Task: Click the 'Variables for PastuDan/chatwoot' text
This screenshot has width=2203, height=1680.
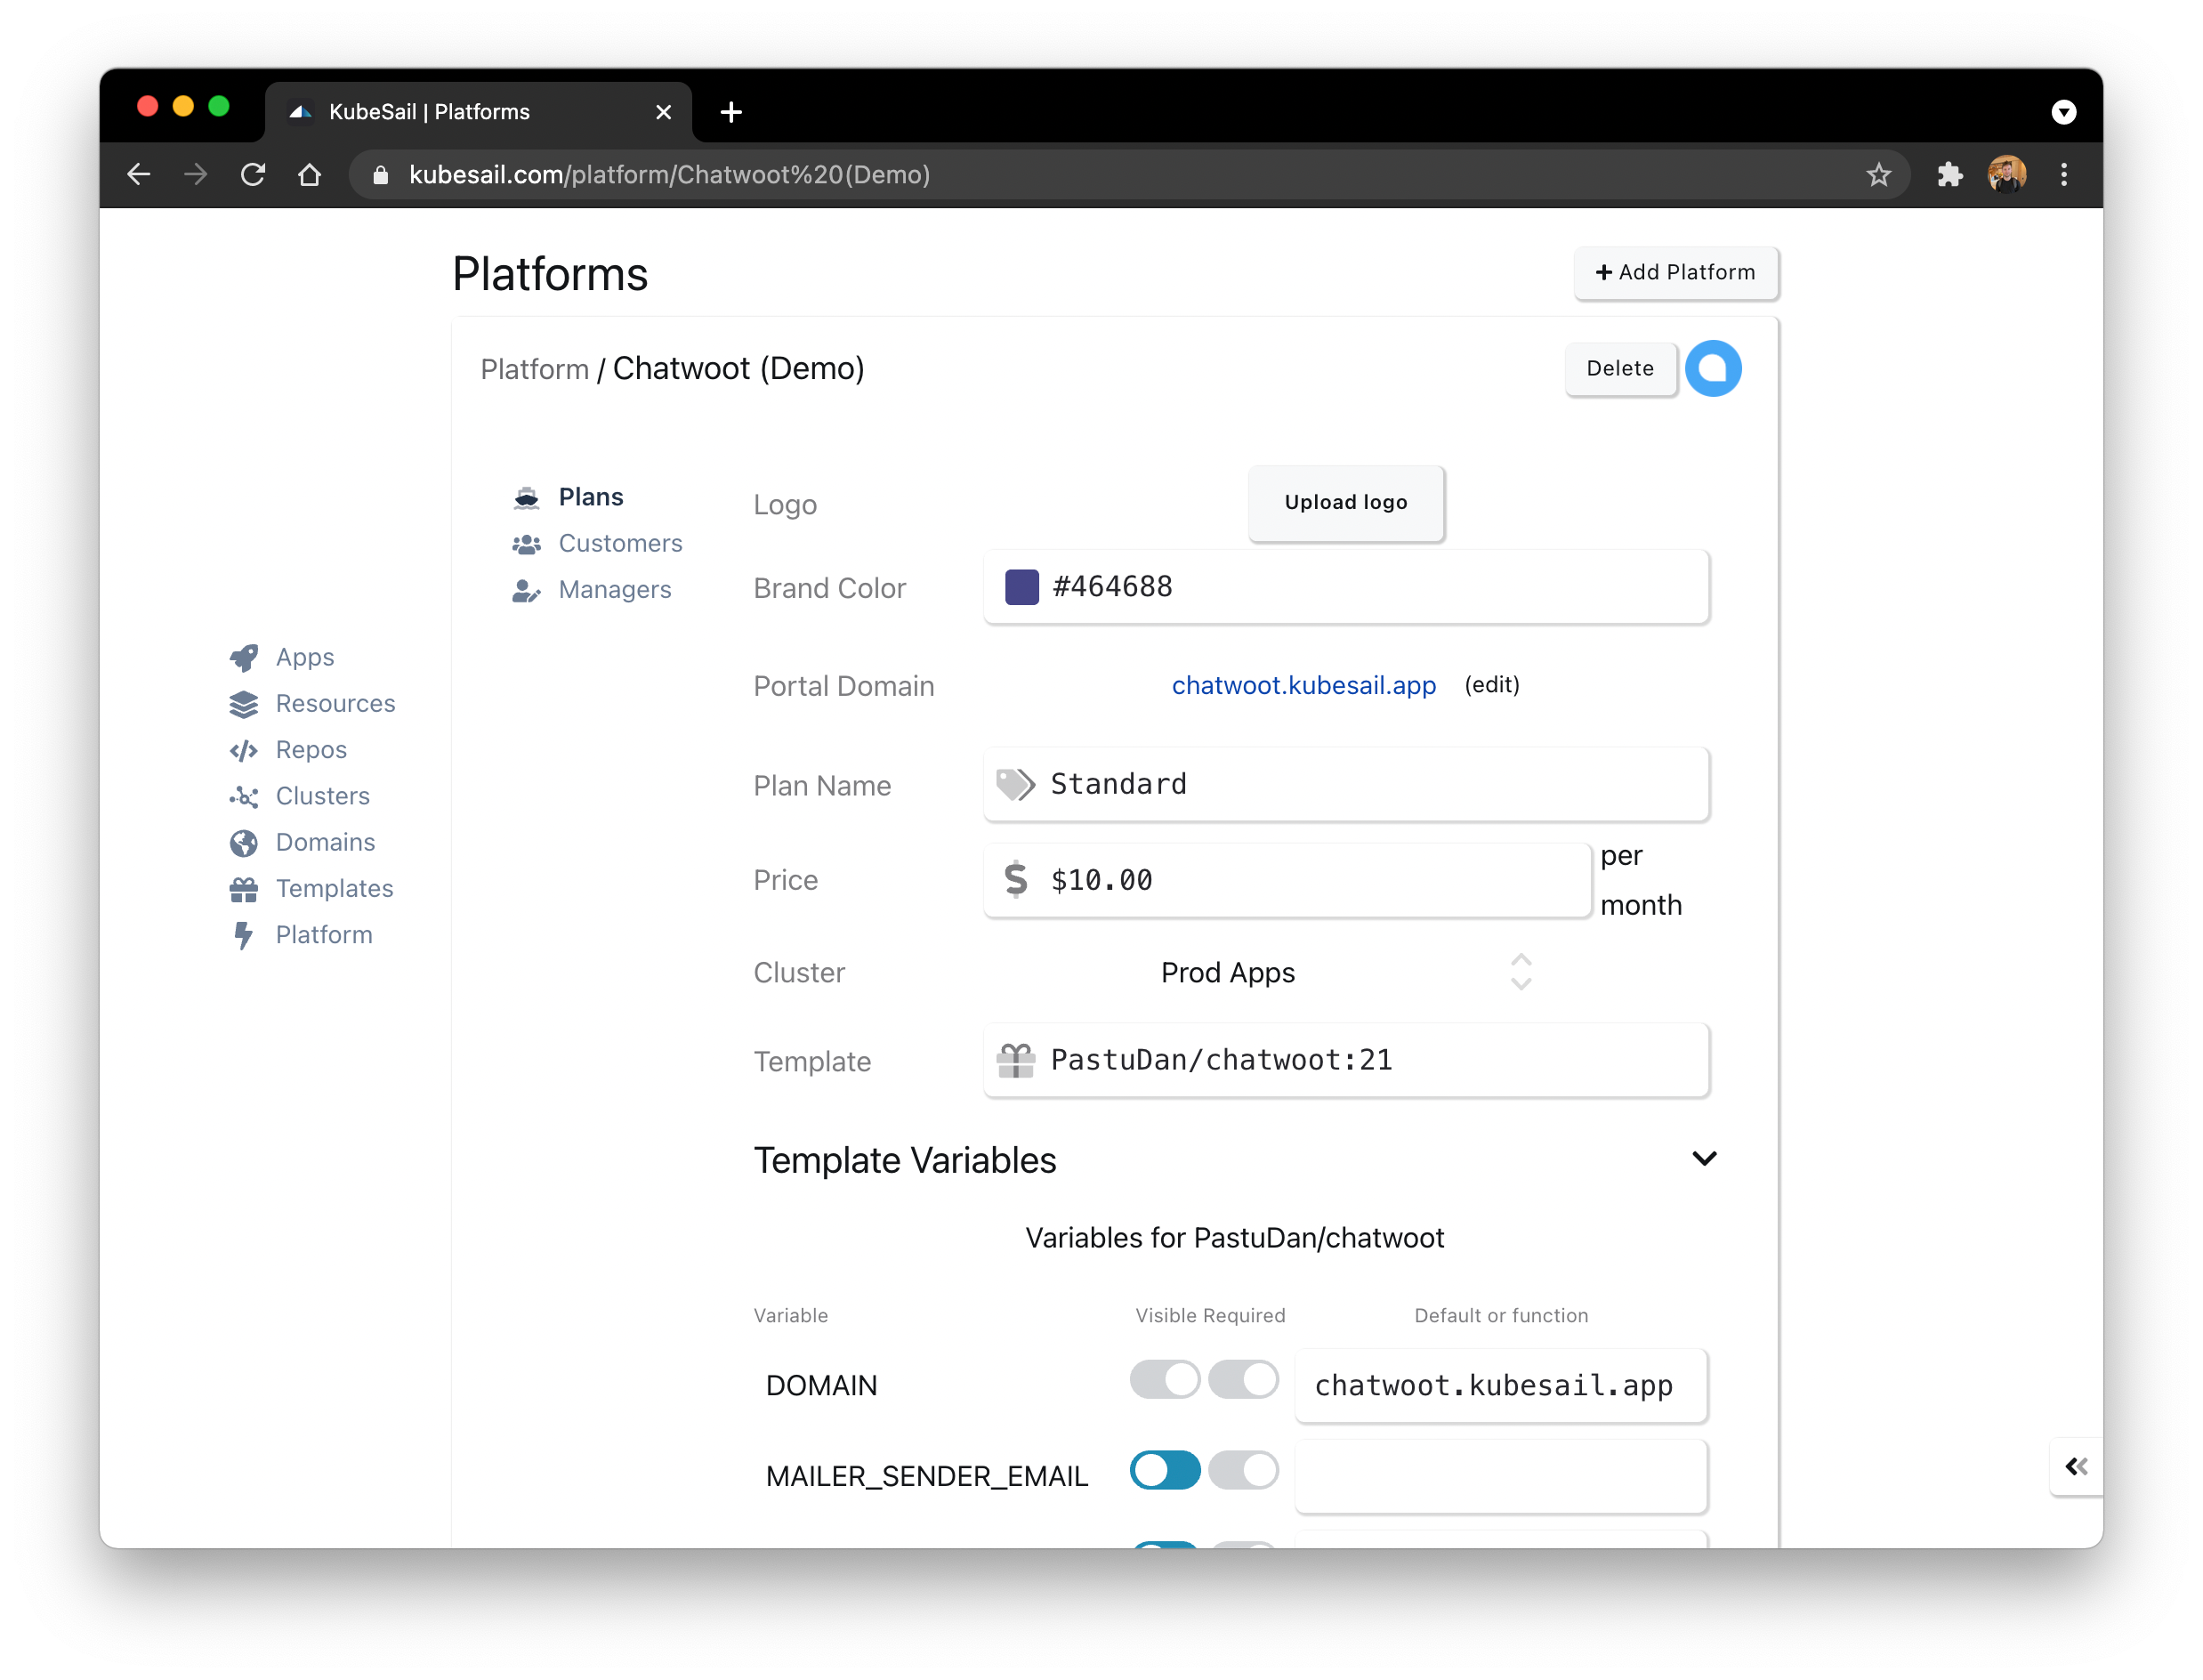Action: [x=1234, y=1238]
